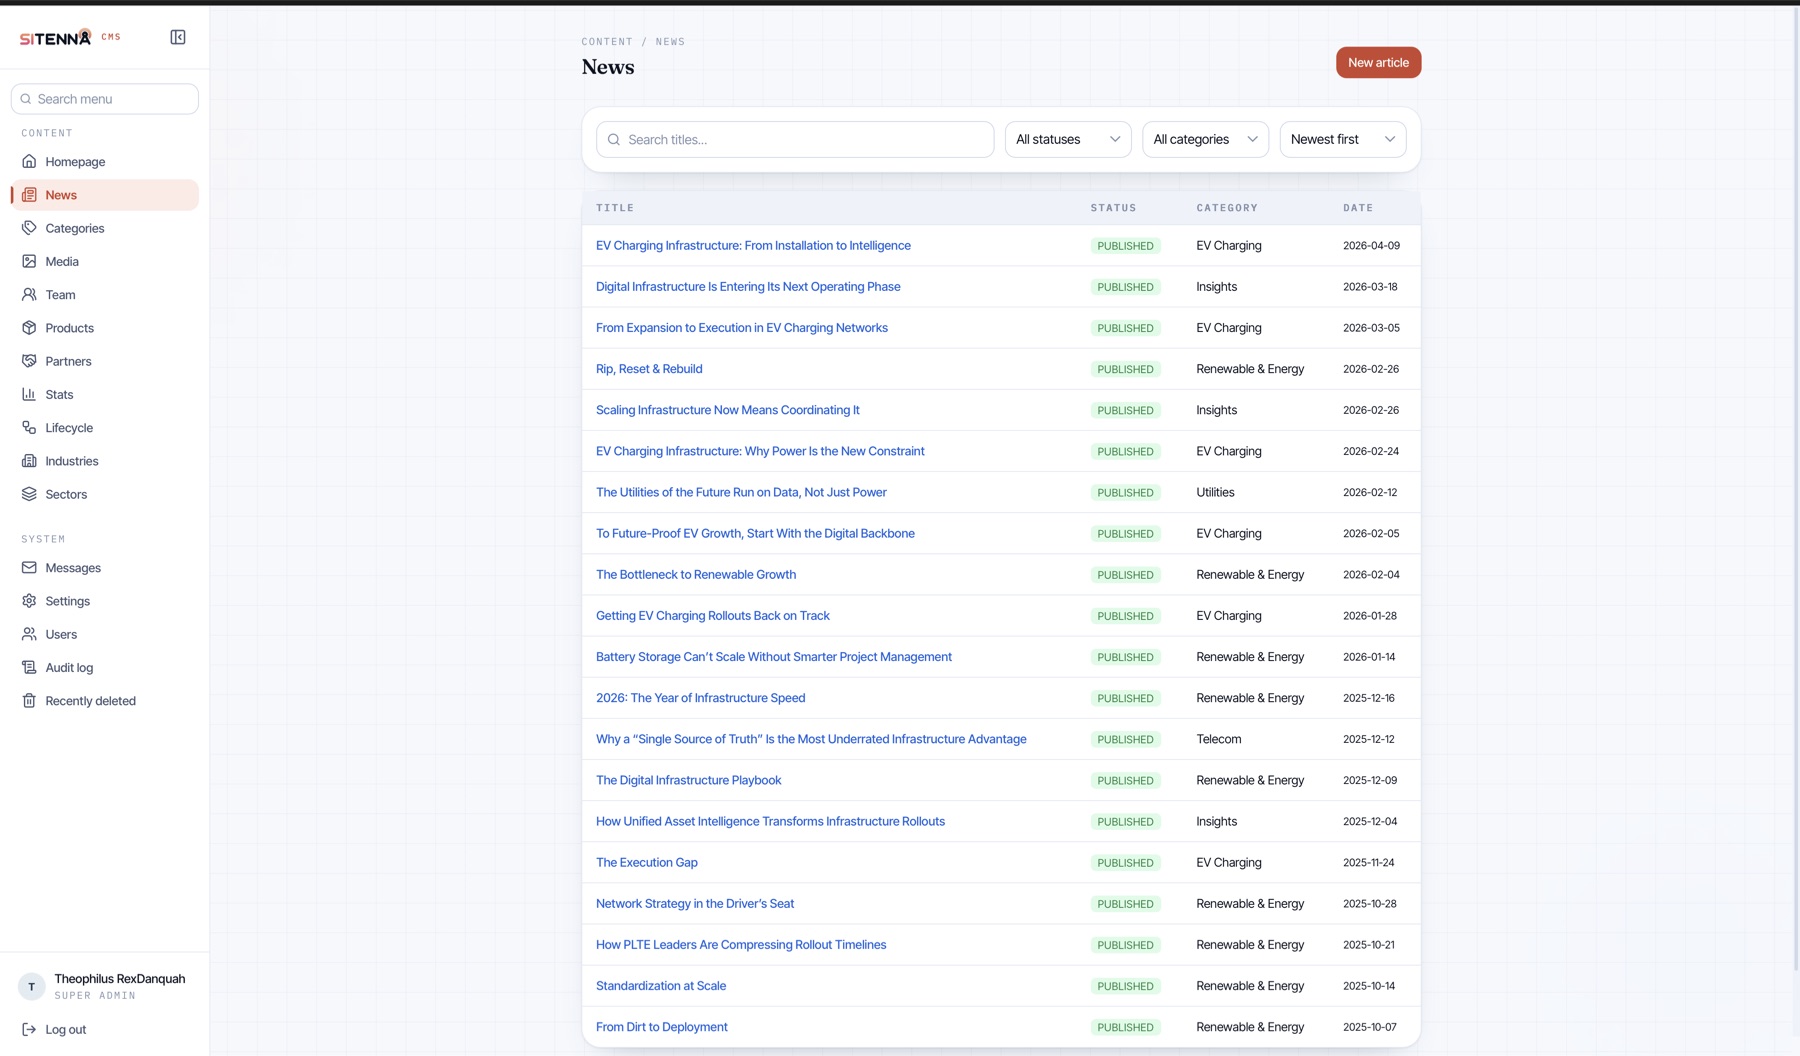Click the Homepage house icon
Image resolution: width=1800 pixels, height=1056 pixels.
click(x=29, y=161)
